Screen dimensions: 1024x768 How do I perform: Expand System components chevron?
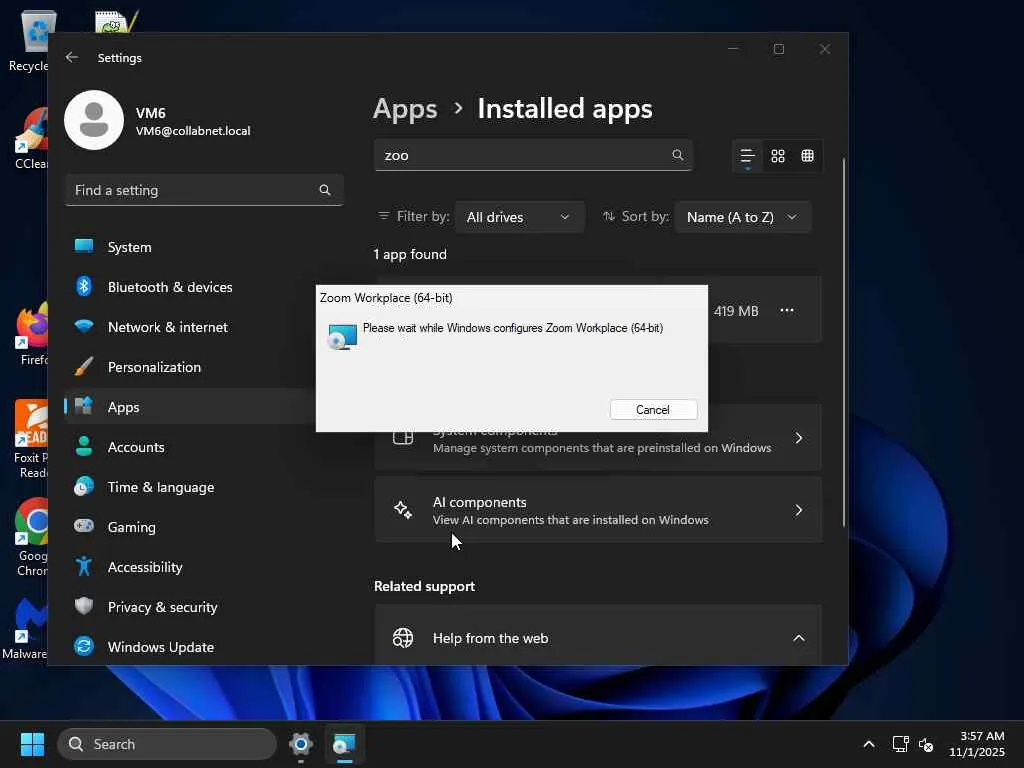point(799,438)
